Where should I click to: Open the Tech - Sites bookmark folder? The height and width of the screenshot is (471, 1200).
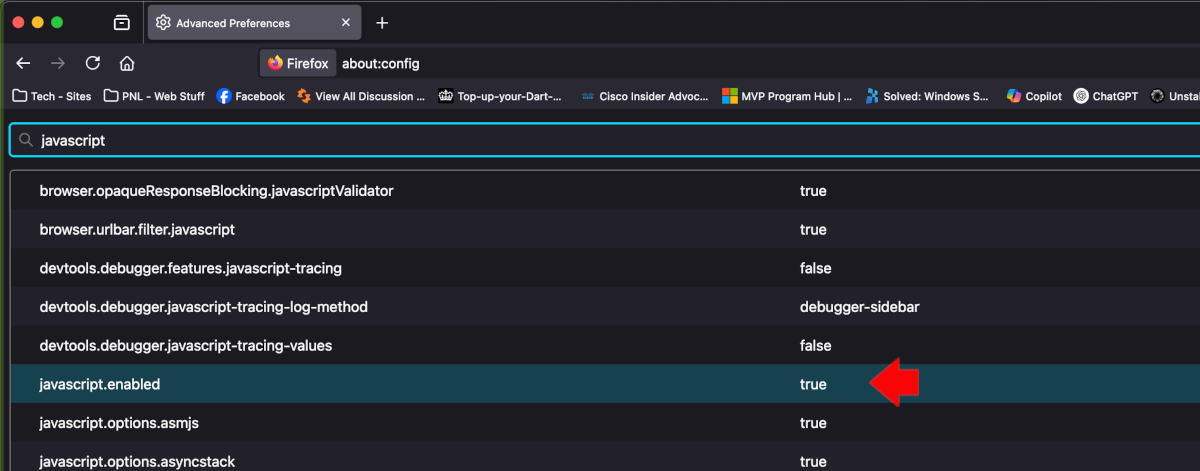(x=52, y=96)
